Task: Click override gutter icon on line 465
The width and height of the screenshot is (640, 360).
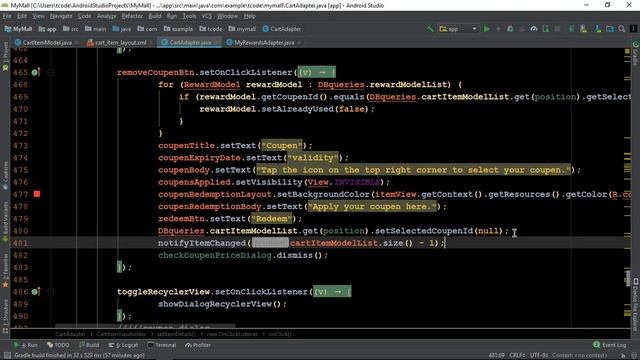Action: (x=36, y=72)
